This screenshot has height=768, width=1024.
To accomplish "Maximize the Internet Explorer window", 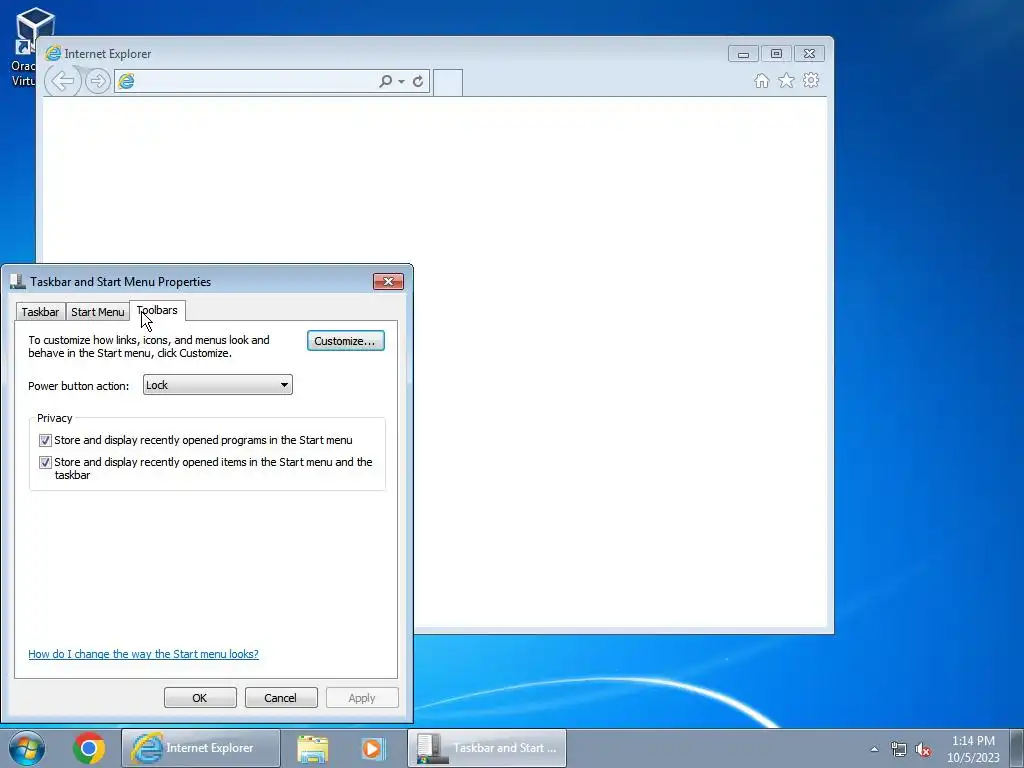I will 776,54.
